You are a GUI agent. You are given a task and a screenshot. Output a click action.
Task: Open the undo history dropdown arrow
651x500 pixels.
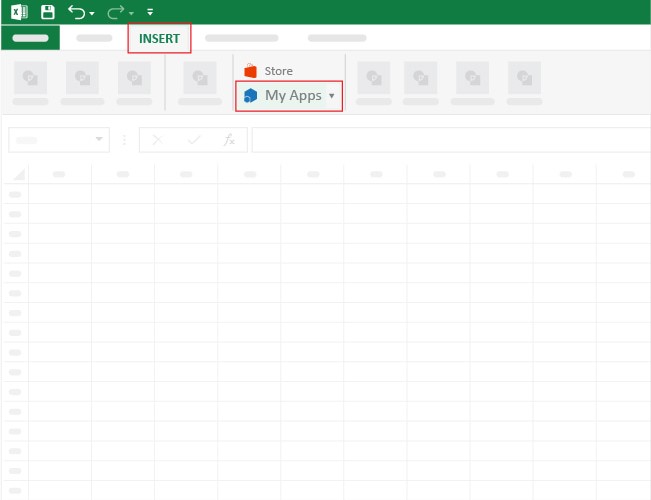[92, 14]
